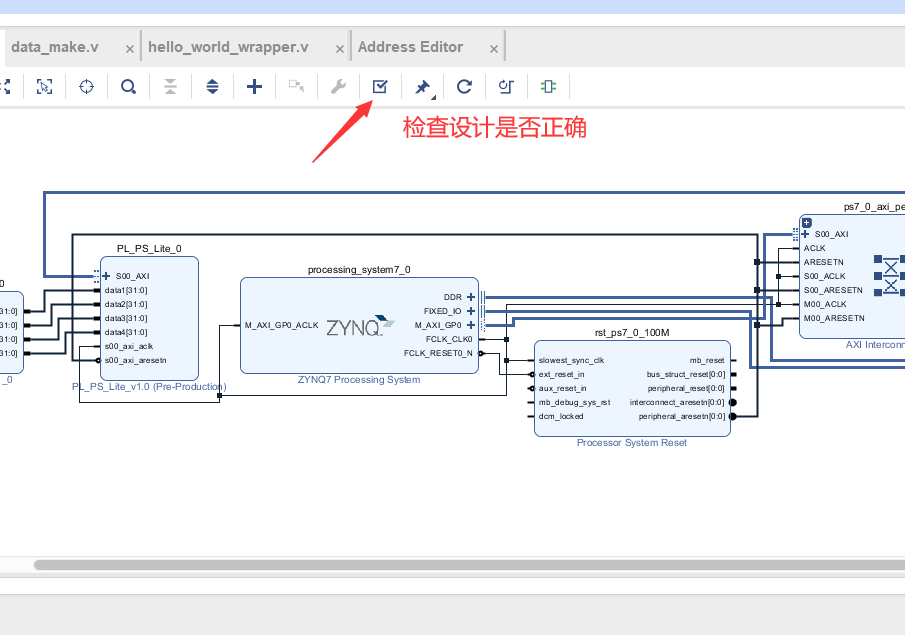905x643 pixels.
Task: Select the data1[31:0] port
Action: pyautogui.click(x=126, y=290)
